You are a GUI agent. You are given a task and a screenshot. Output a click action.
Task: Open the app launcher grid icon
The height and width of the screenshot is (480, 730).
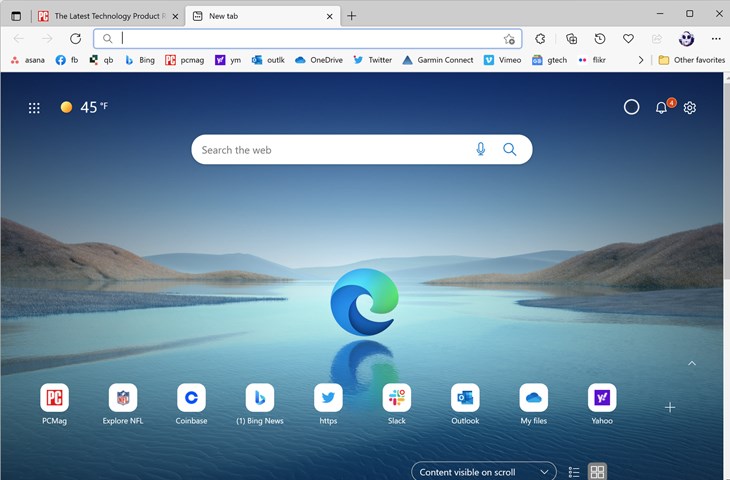(x=34, y=108)
